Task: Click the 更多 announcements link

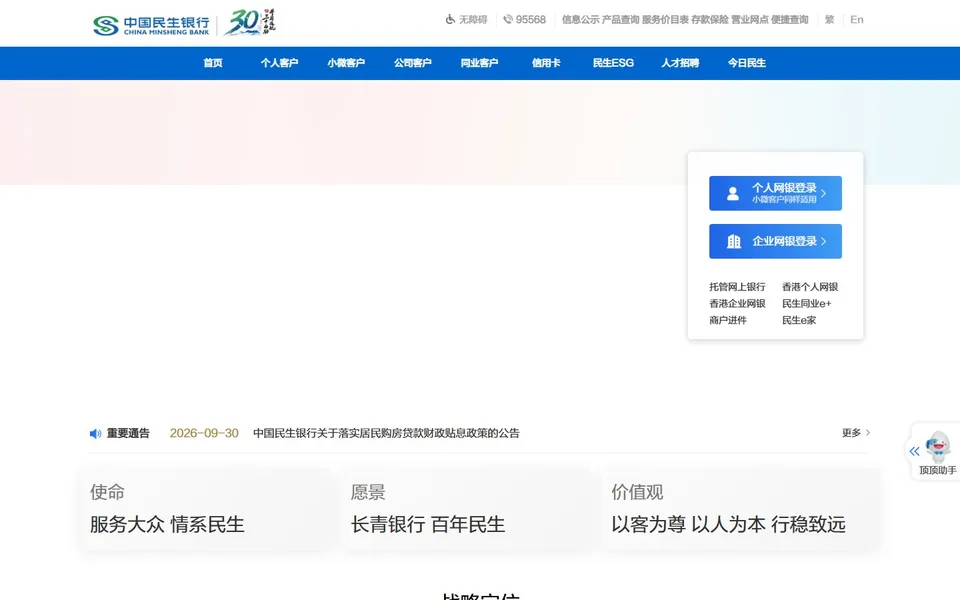Action: tap(851, 433)
